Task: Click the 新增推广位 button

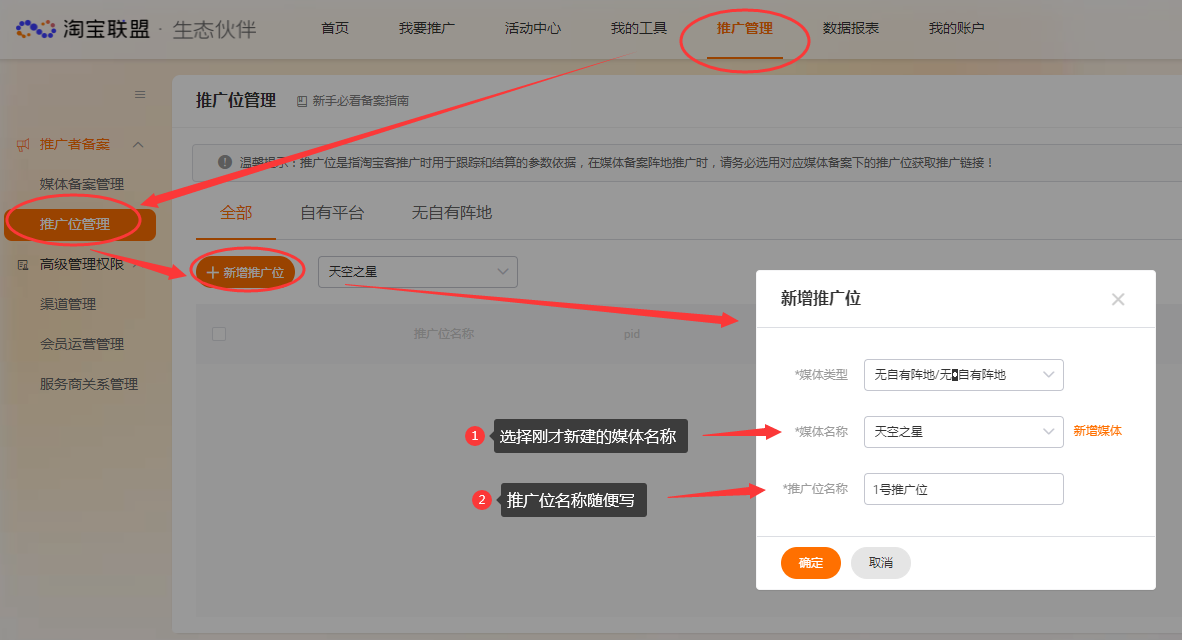Action: (246, 272)
